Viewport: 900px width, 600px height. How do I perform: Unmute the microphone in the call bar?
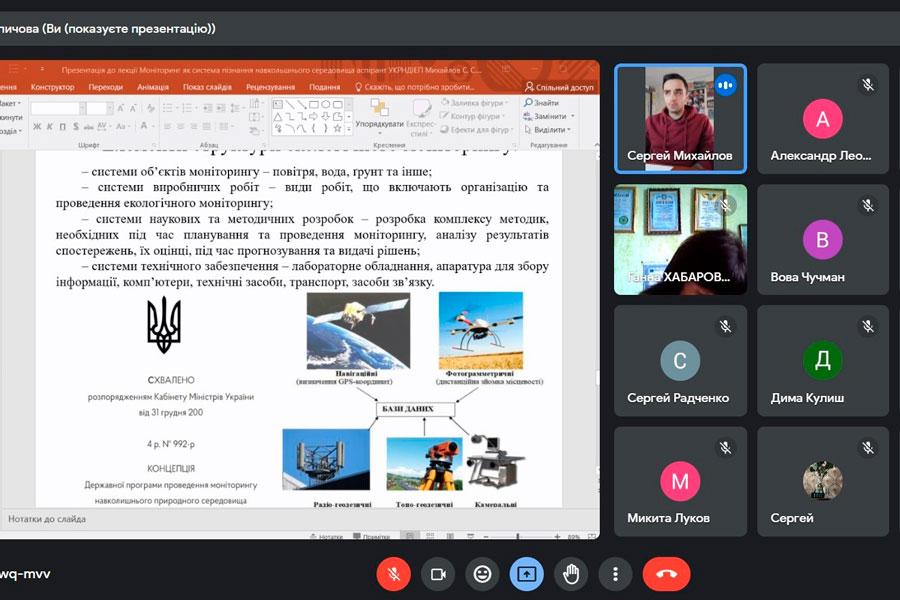coord(393,574)
